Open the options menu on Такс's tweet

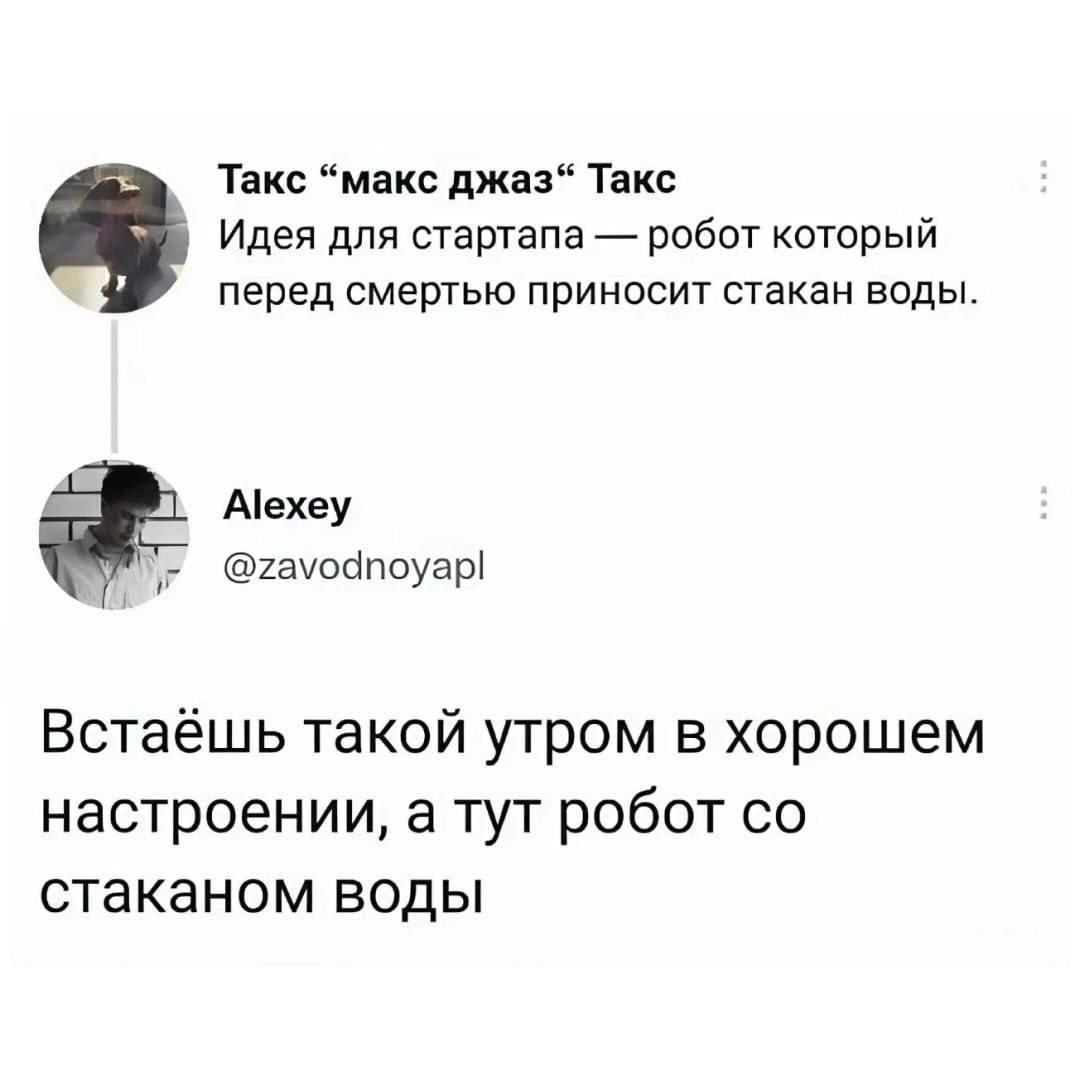1043,177
